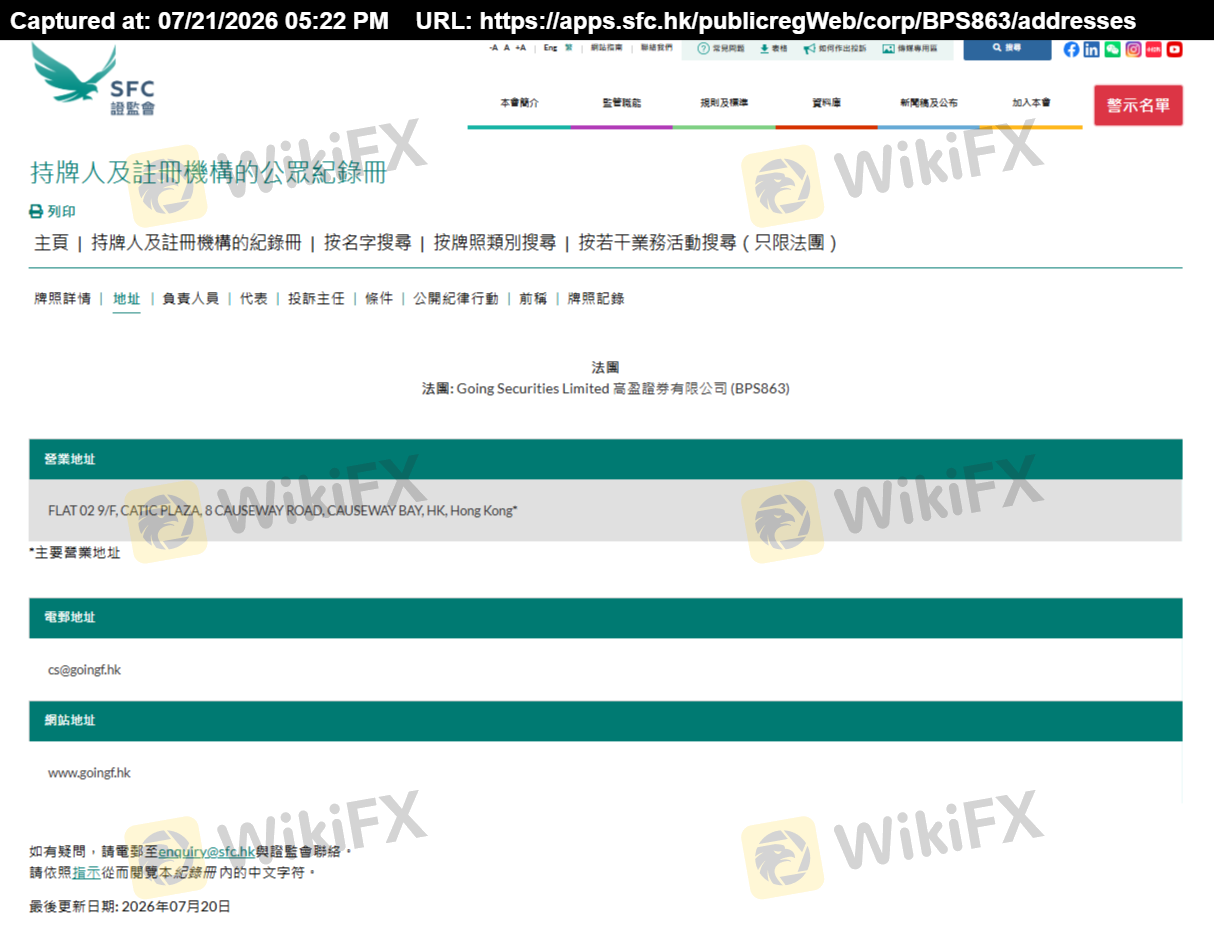Click 列印 print link
This screenshot has width=1214, height=926.
point(61,211)
